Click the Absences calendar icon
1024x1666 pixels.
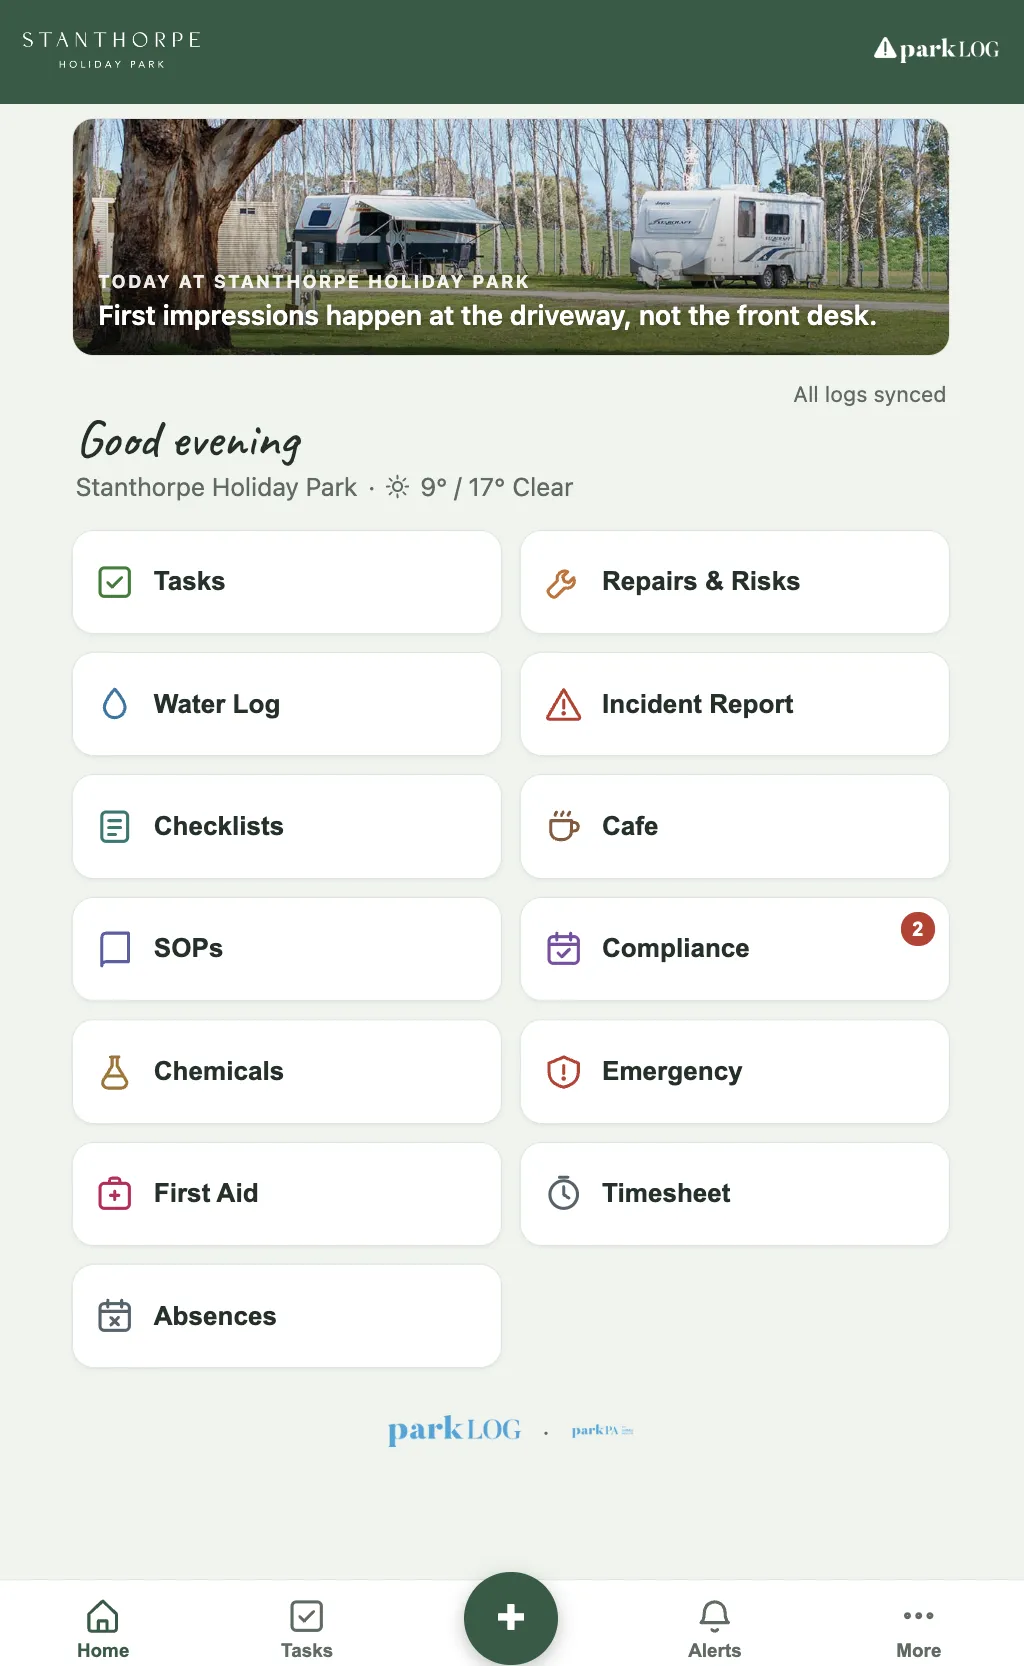pos(115,1316)
